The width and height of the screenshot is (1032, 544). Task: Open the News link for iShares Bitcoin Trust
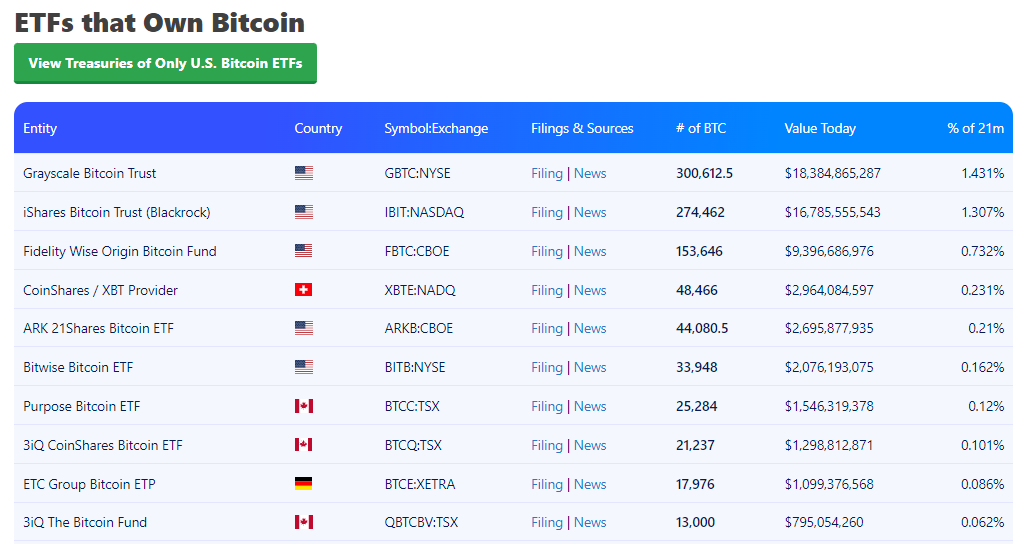coord(590,212)
